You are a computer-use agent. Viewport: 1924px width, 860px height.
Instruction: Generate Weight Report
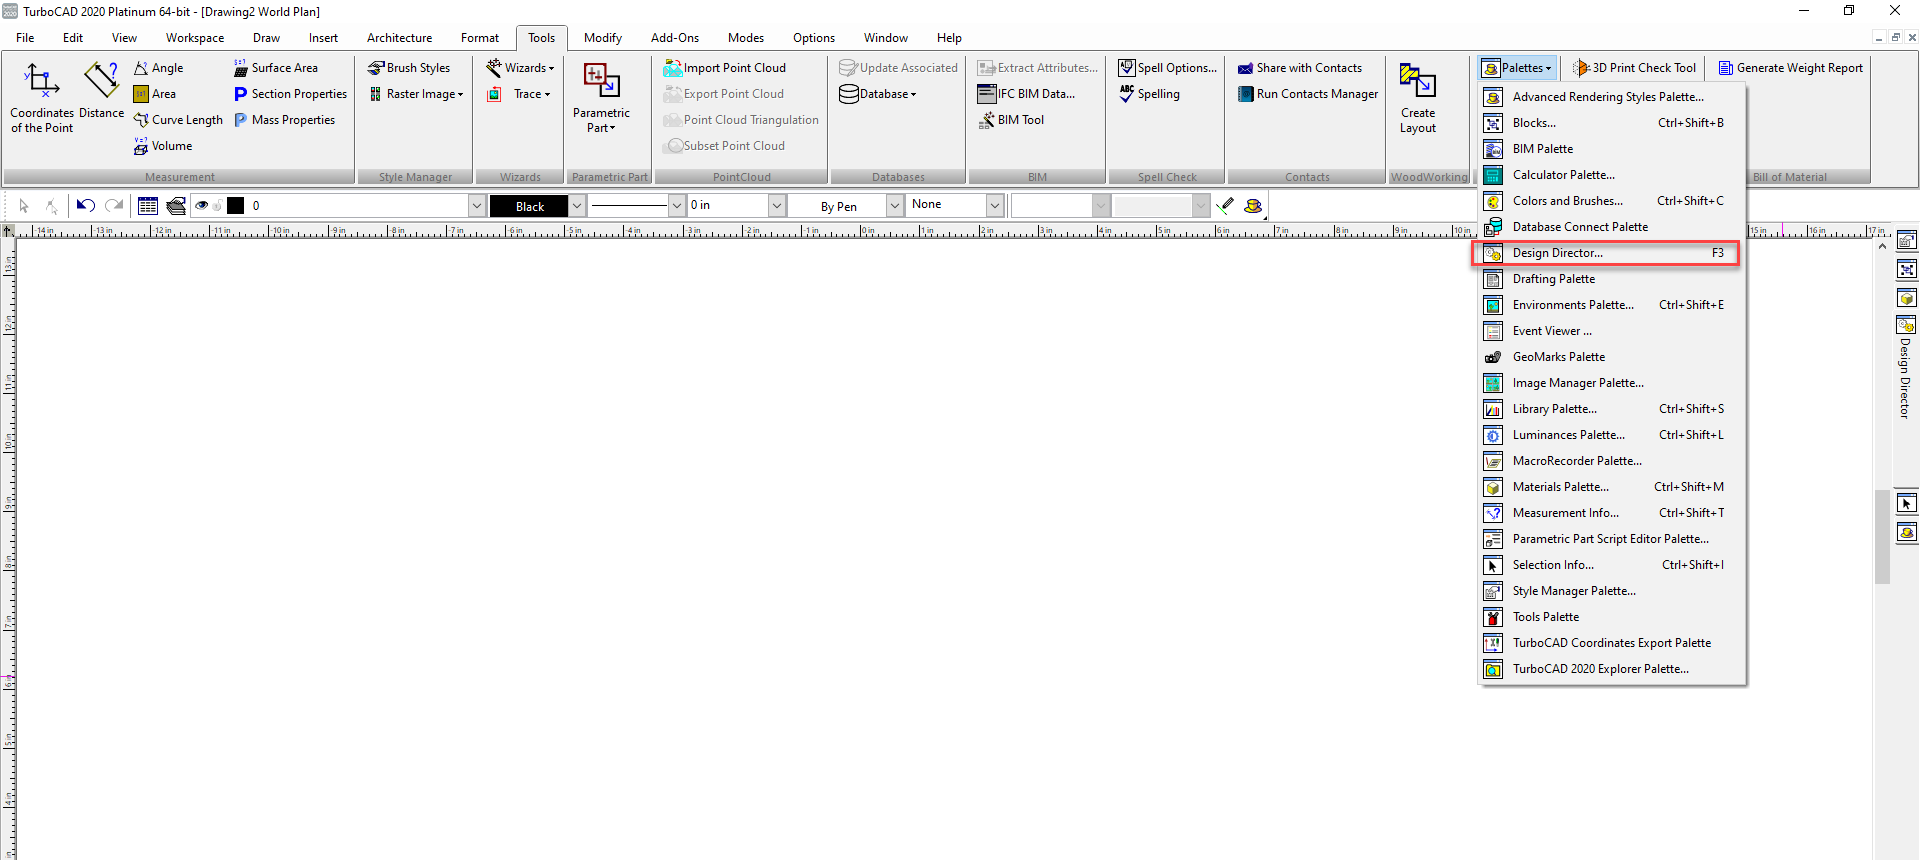coord(1790,68)
